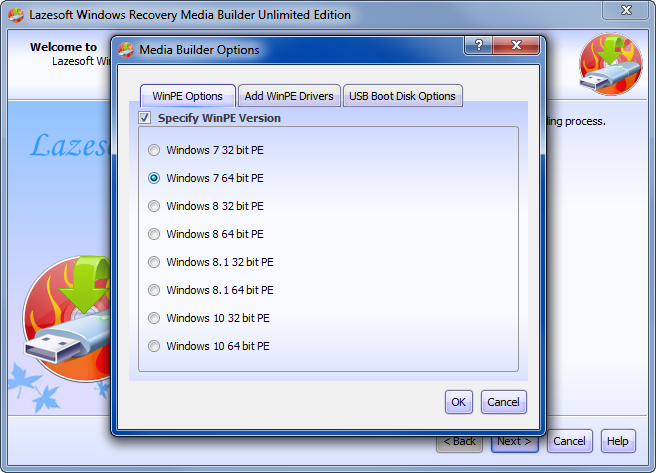Screen dimensions: 656x473
Task: Click Cancel in the main wizard window
Action: pos(569,441)
